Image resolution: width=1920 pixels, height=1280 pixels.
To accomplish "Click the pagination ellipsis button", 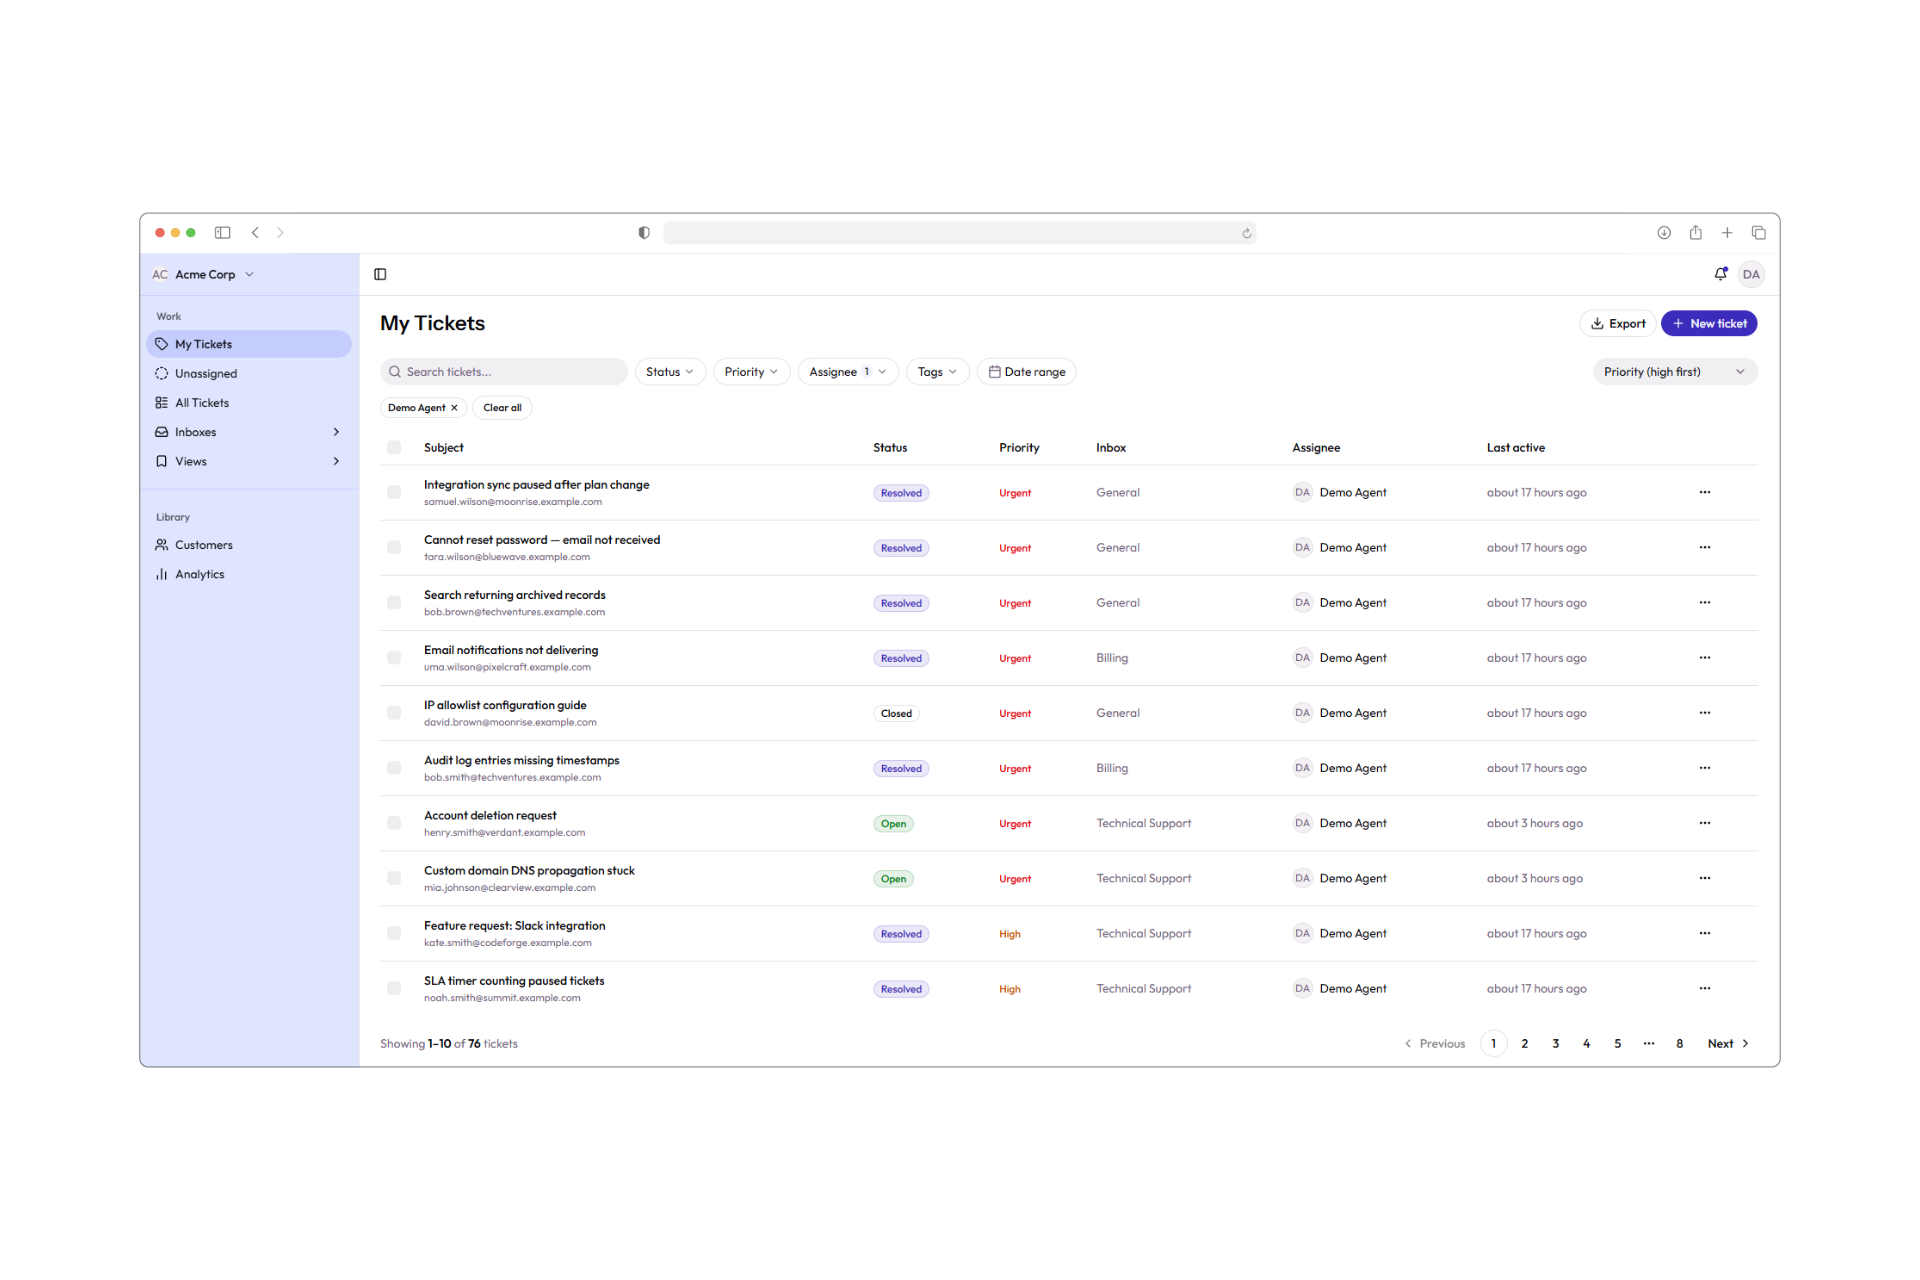I will 1648,1043.
